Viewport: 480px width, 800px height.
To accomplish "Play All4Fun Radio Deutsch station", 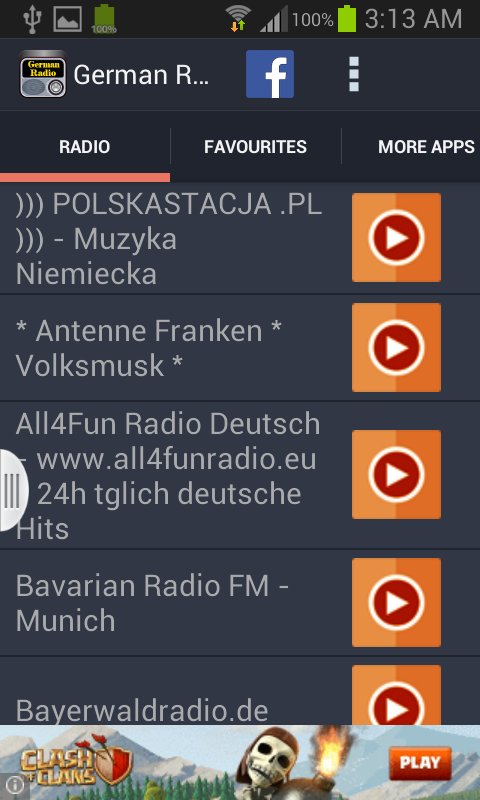I will 396,474.
